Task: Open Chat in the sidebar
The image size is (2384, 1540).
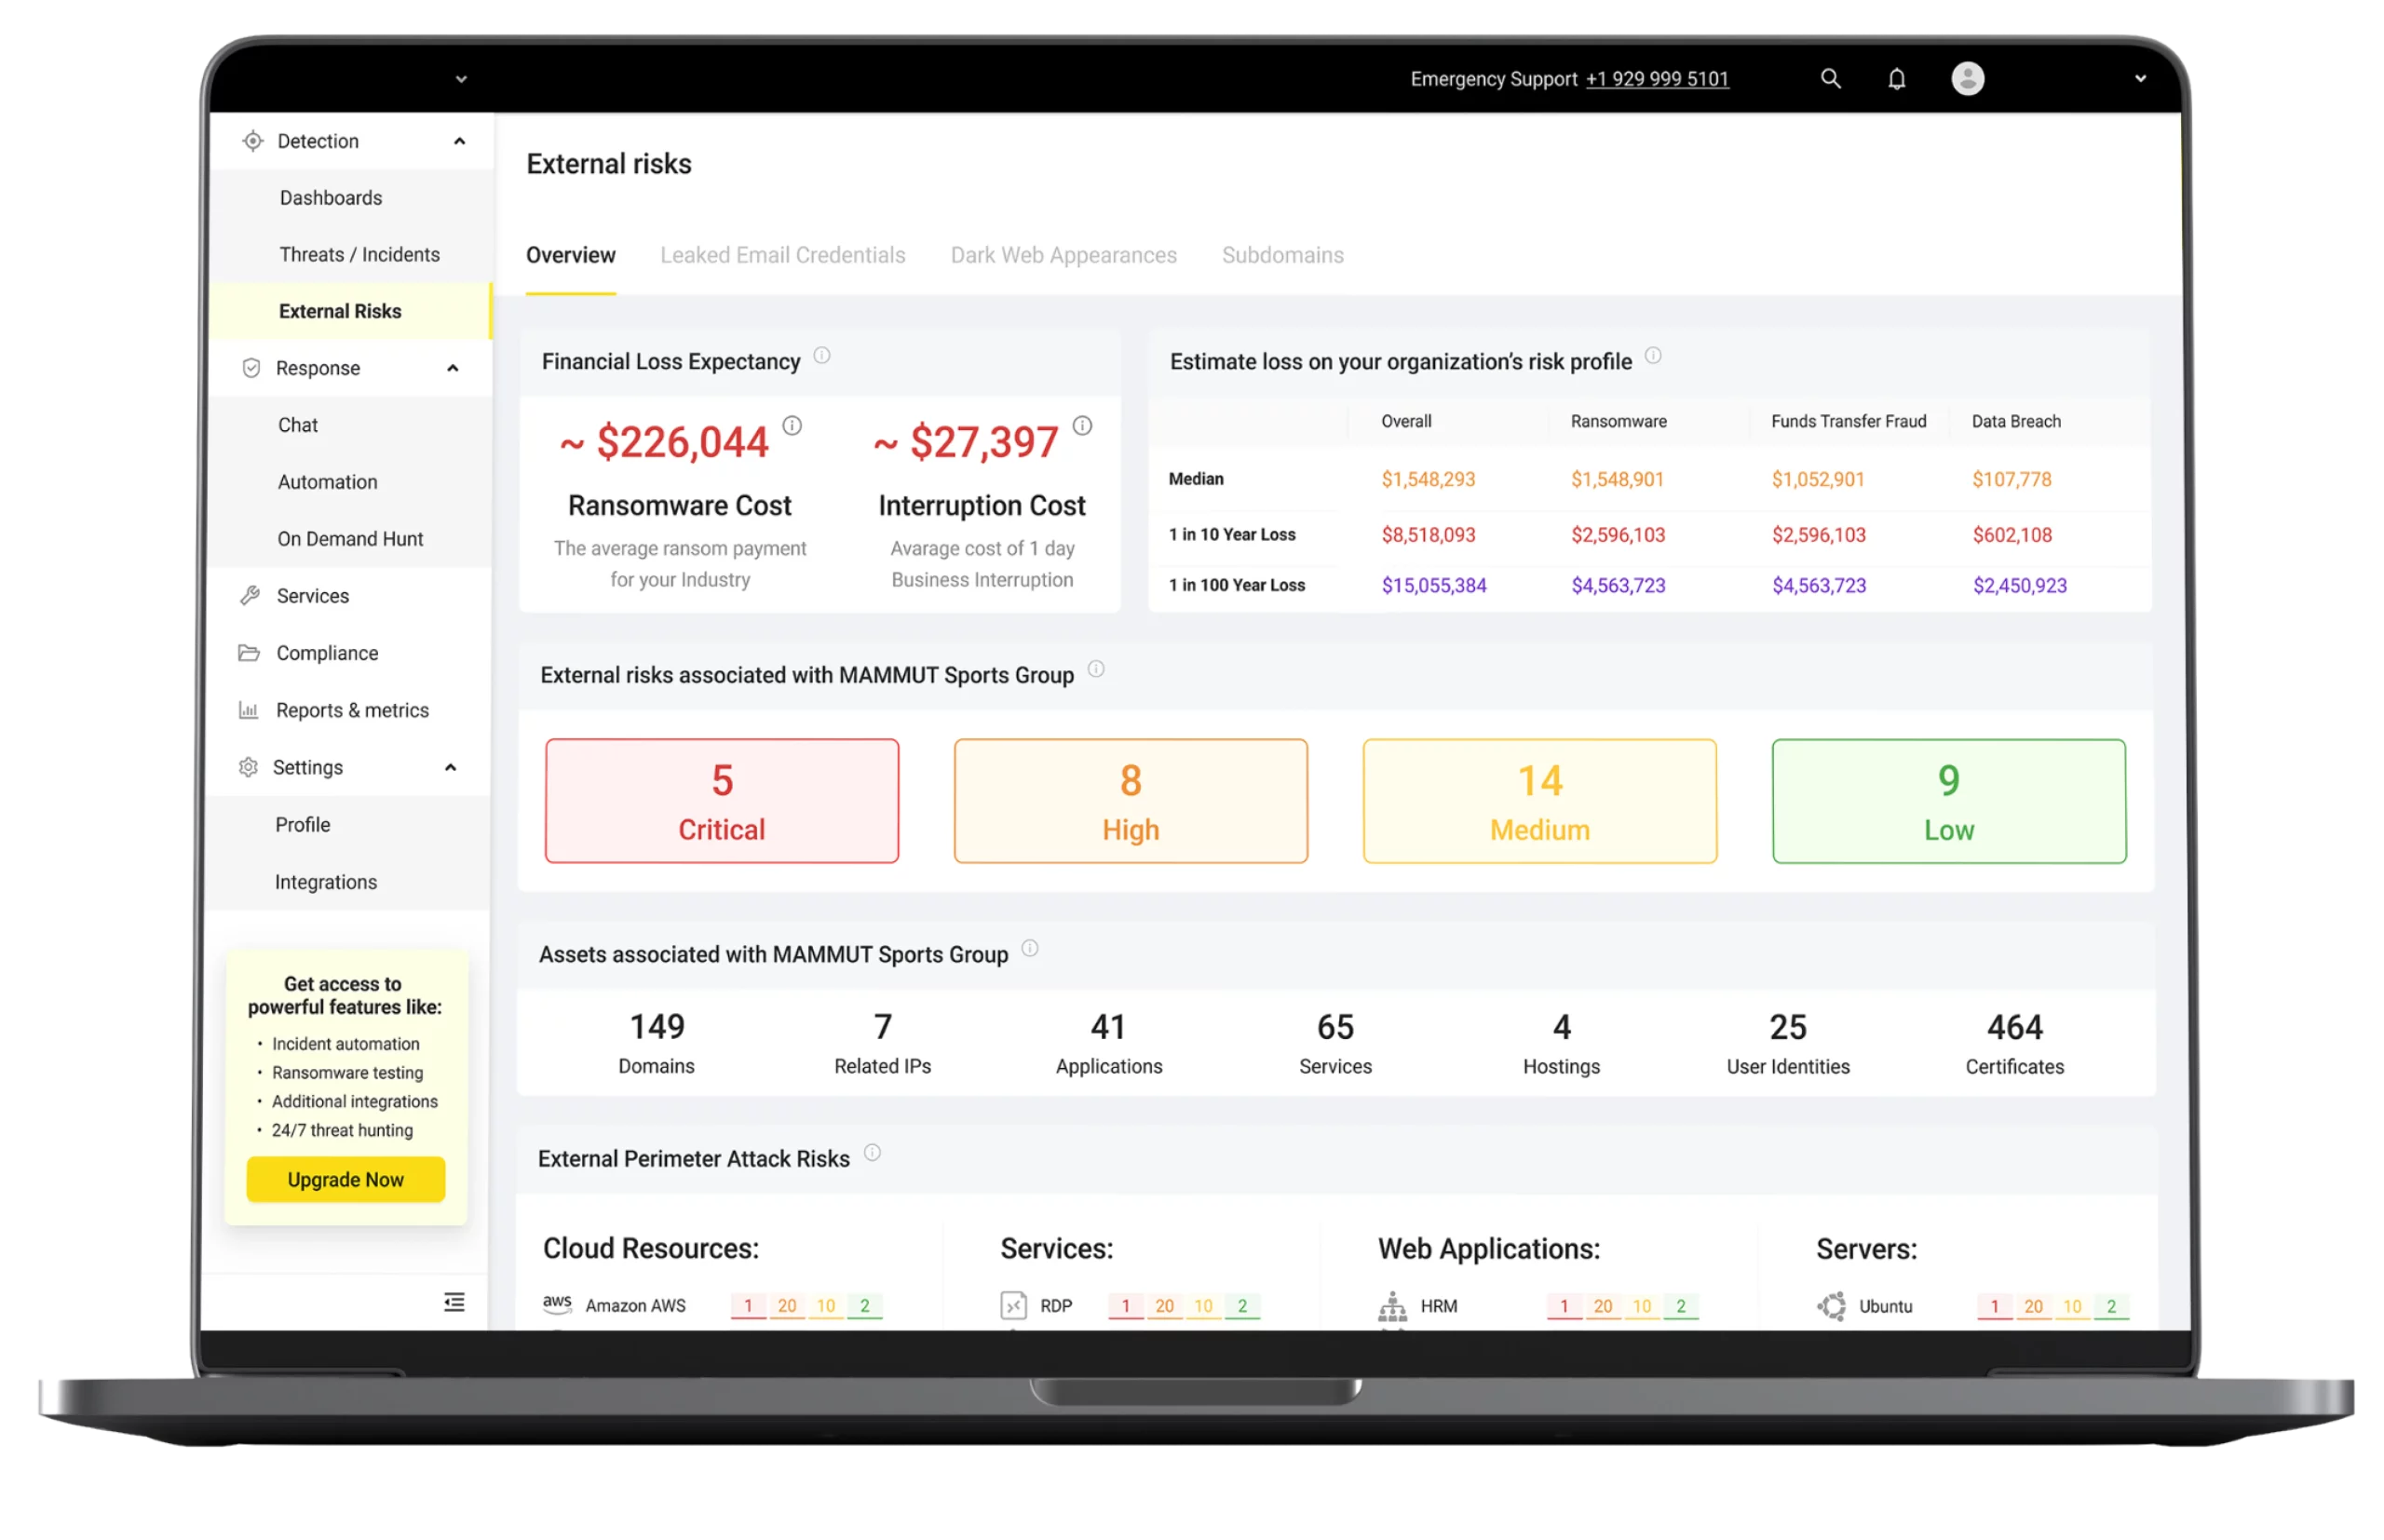Action: (x=297, y=425)
